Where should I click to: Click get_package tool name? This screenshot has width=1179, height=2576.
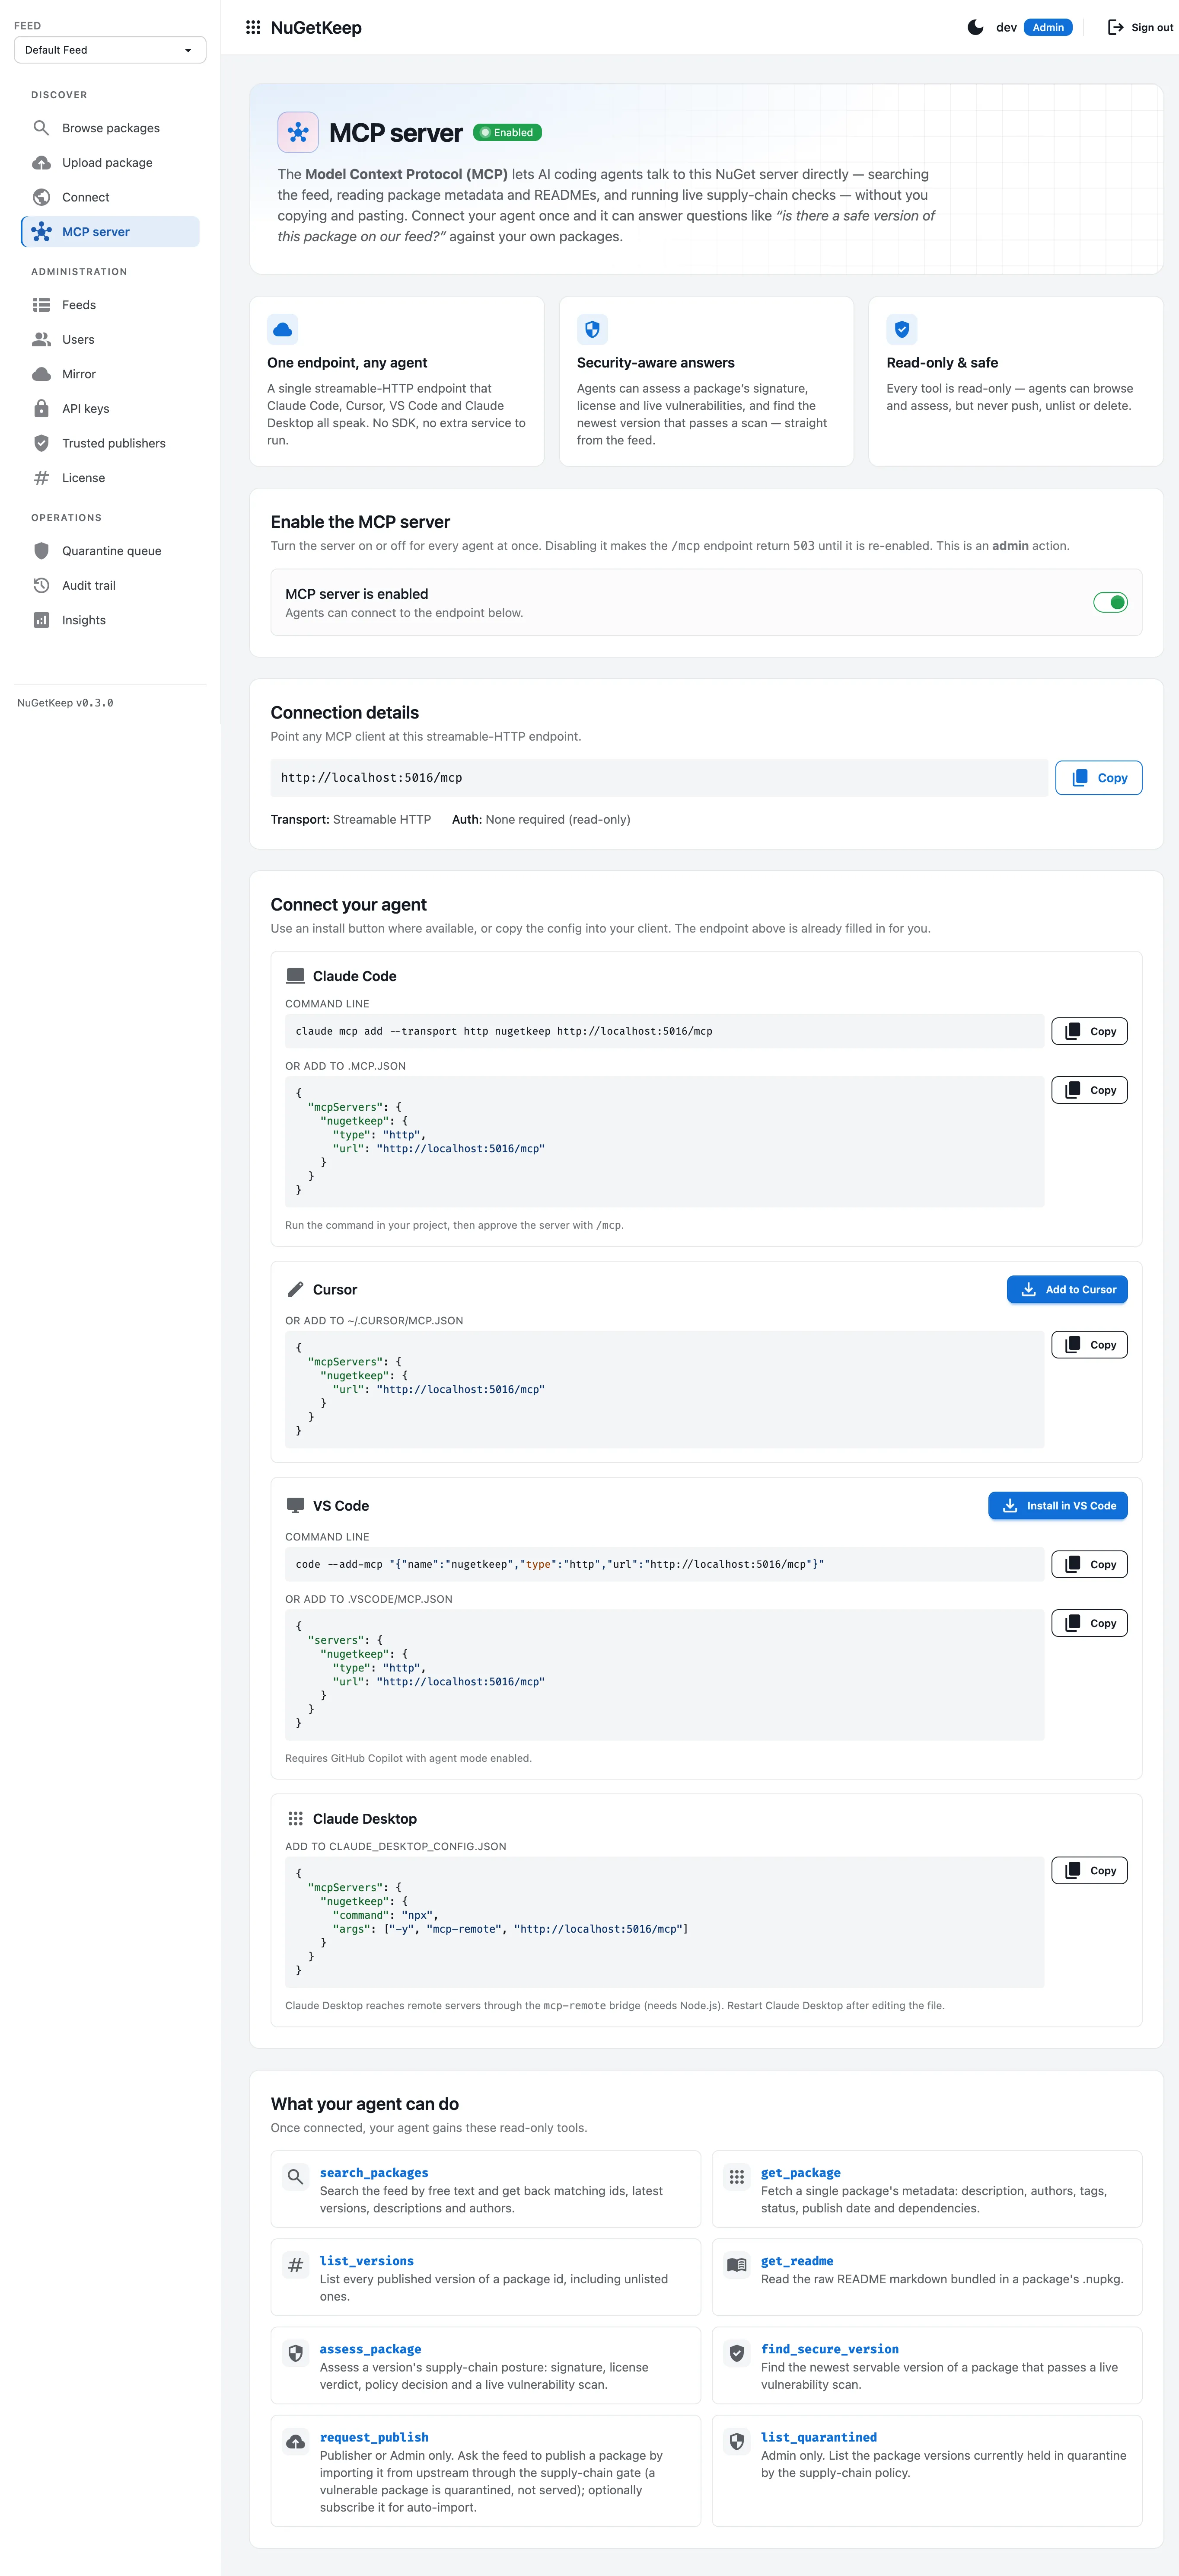801,2173
